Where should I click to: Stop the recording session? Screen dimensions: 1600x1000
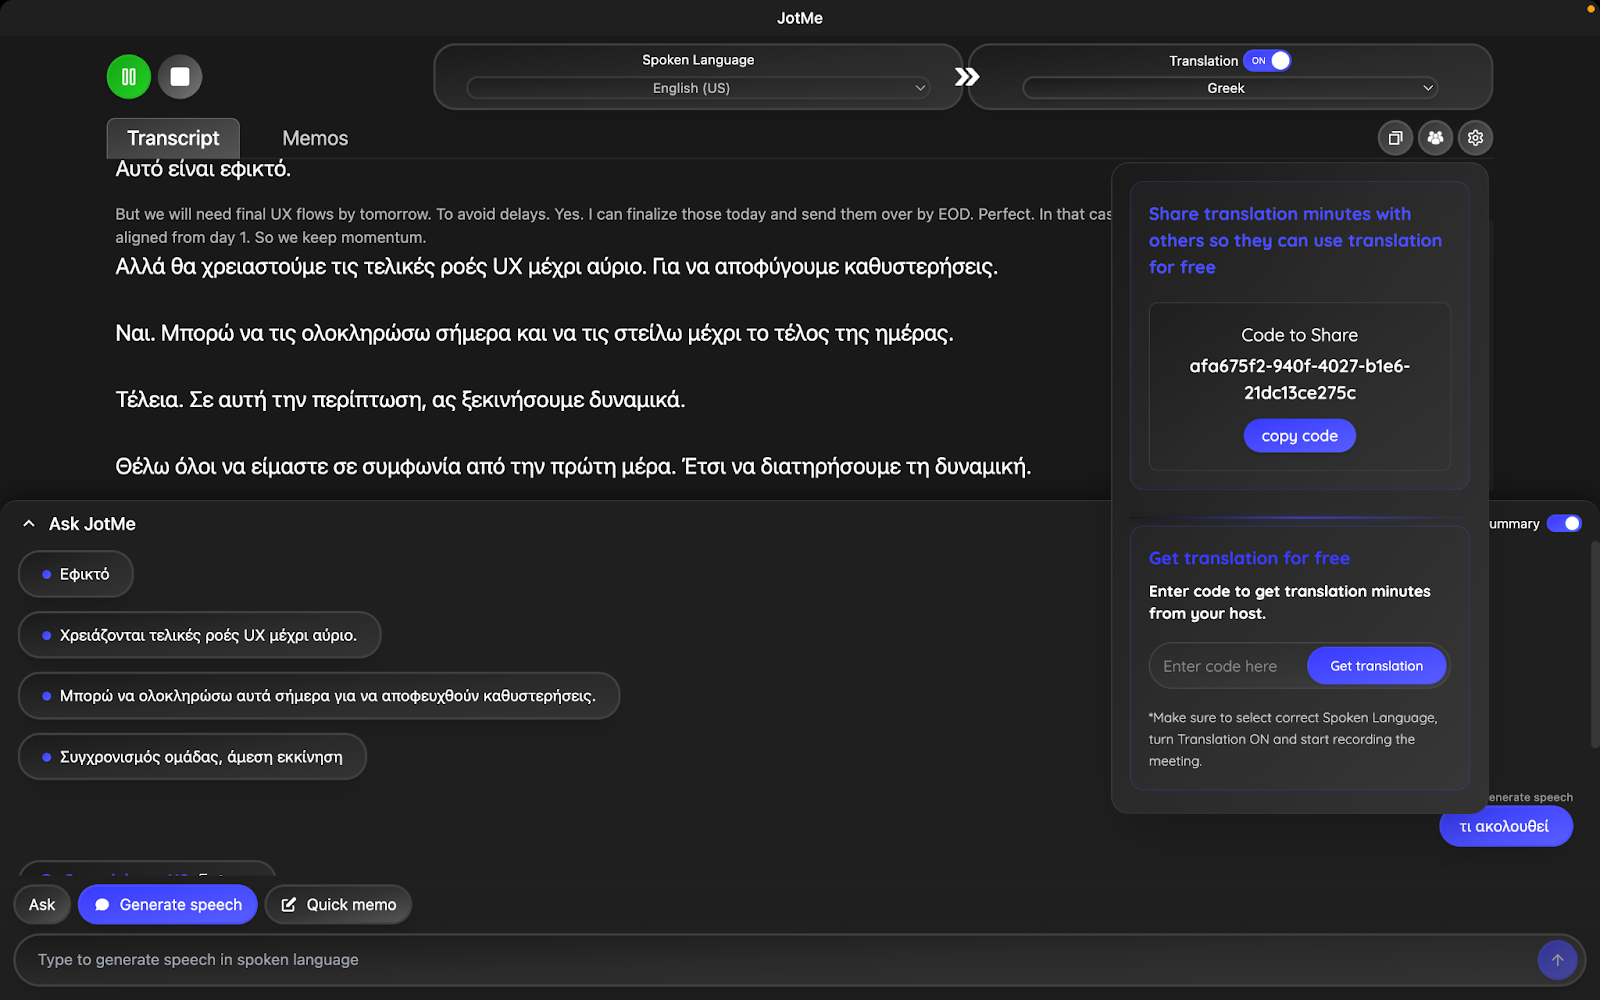(180, 76)
